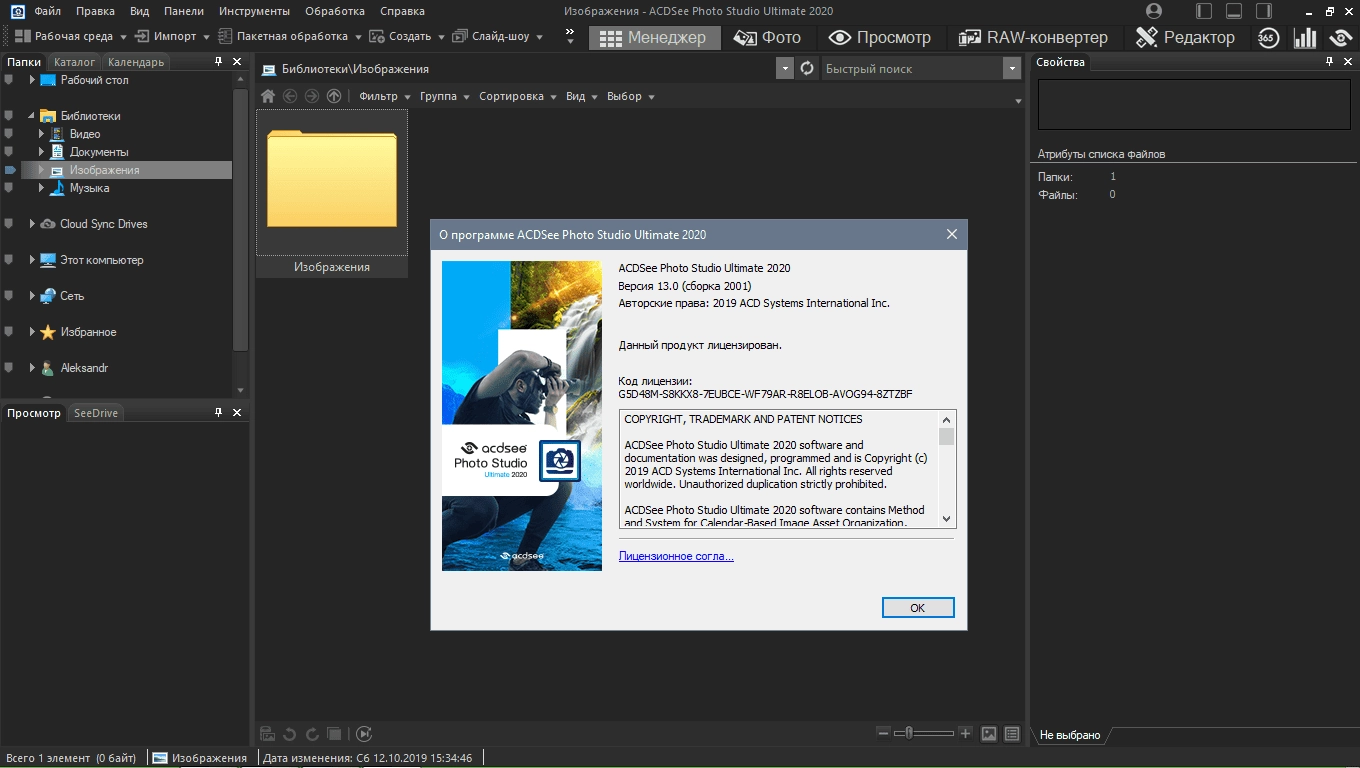Switch to Редактор mode
This screenshot has width=1360, height=768.
pyautogui.click(x=1185, y=38)
